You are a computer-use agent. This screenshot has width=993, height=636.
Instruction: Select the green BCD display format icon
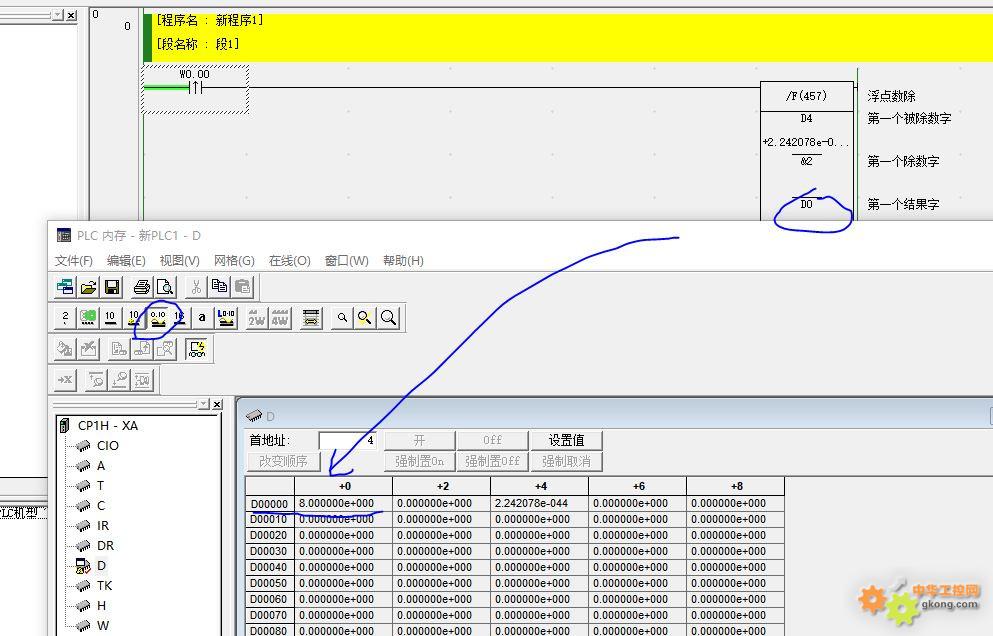88,318
